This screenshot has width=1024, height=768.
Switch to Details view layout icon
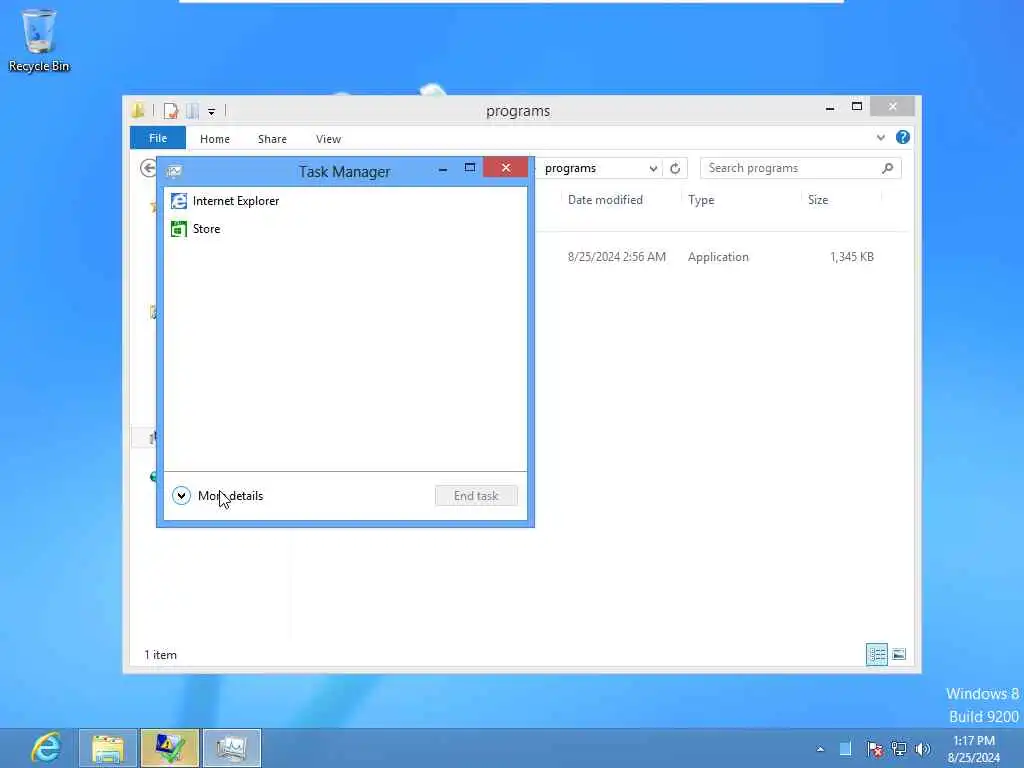click(x=876, y=654)
